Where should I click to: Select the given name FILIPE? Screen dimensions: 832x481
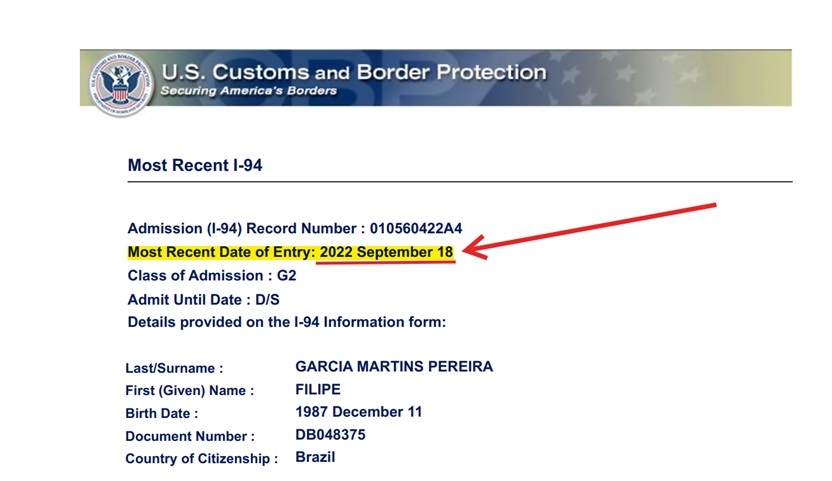pyautogui.click(x=319, y=389)
